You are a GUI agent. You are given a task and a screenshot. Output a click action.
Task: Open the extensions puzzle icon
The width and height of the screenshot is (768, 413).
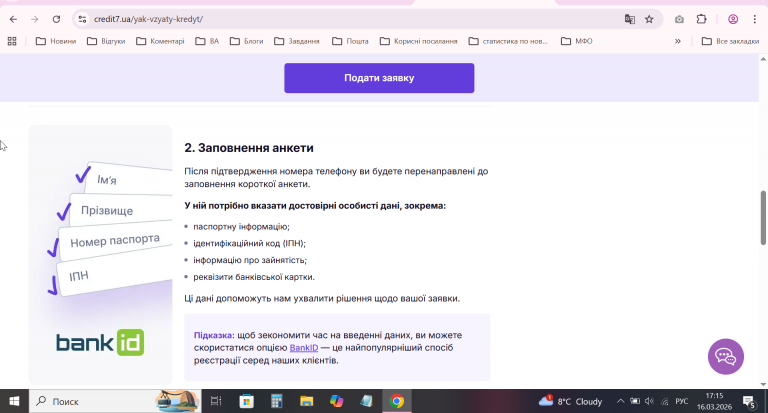(x=701, y=19)
